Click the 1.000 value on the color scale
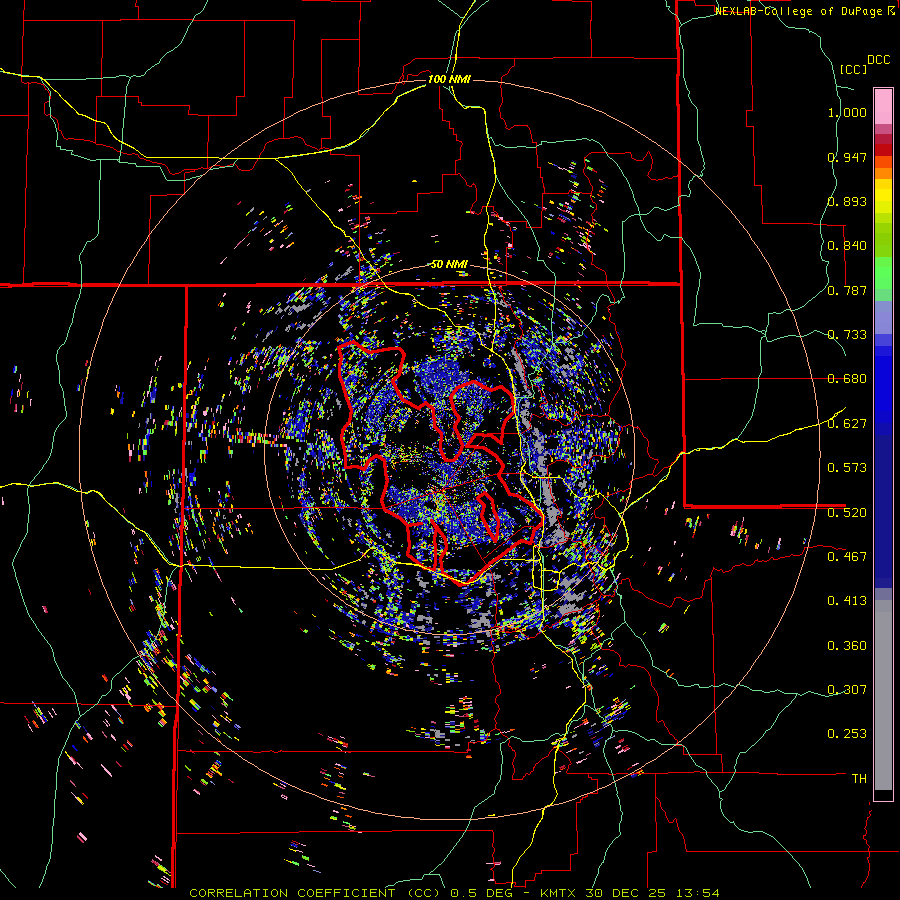The height and width of the screenshot is (900, 900). (847, 112)
